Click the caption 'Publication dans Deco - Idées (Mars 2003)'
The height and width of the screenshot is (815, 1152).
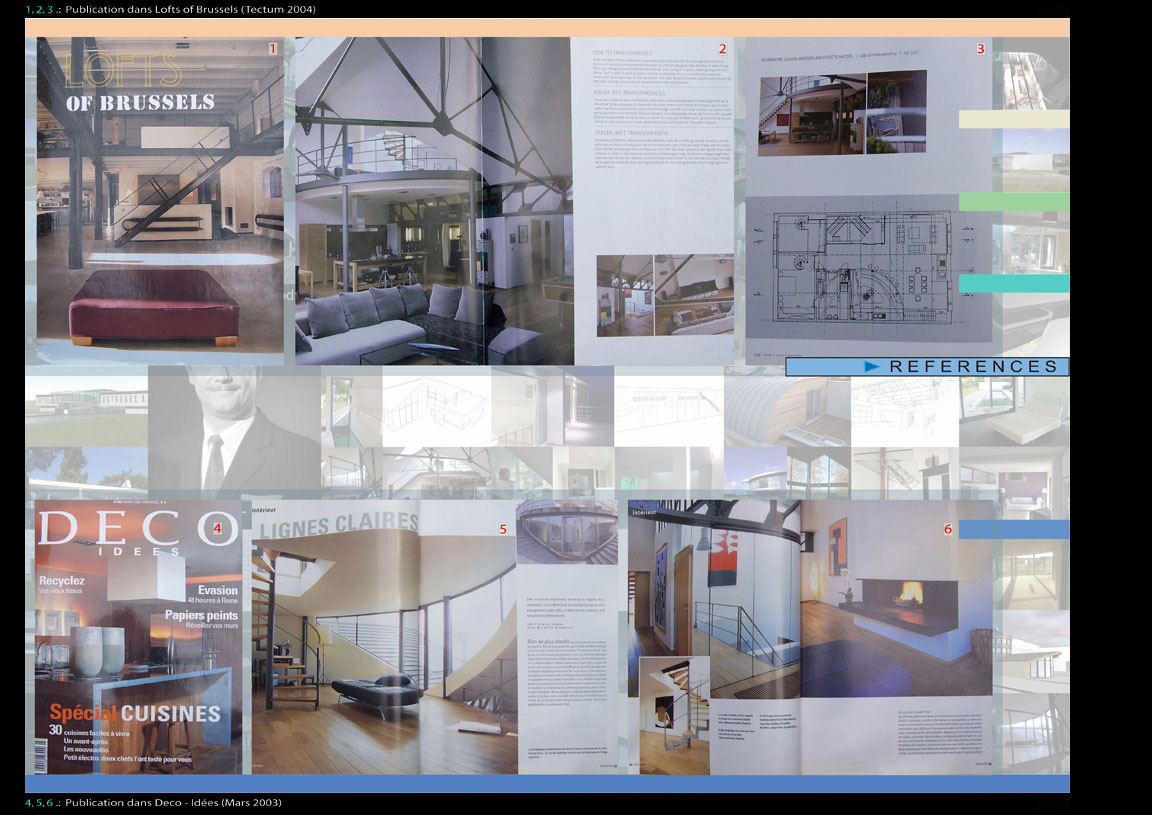tap(173, 803)
